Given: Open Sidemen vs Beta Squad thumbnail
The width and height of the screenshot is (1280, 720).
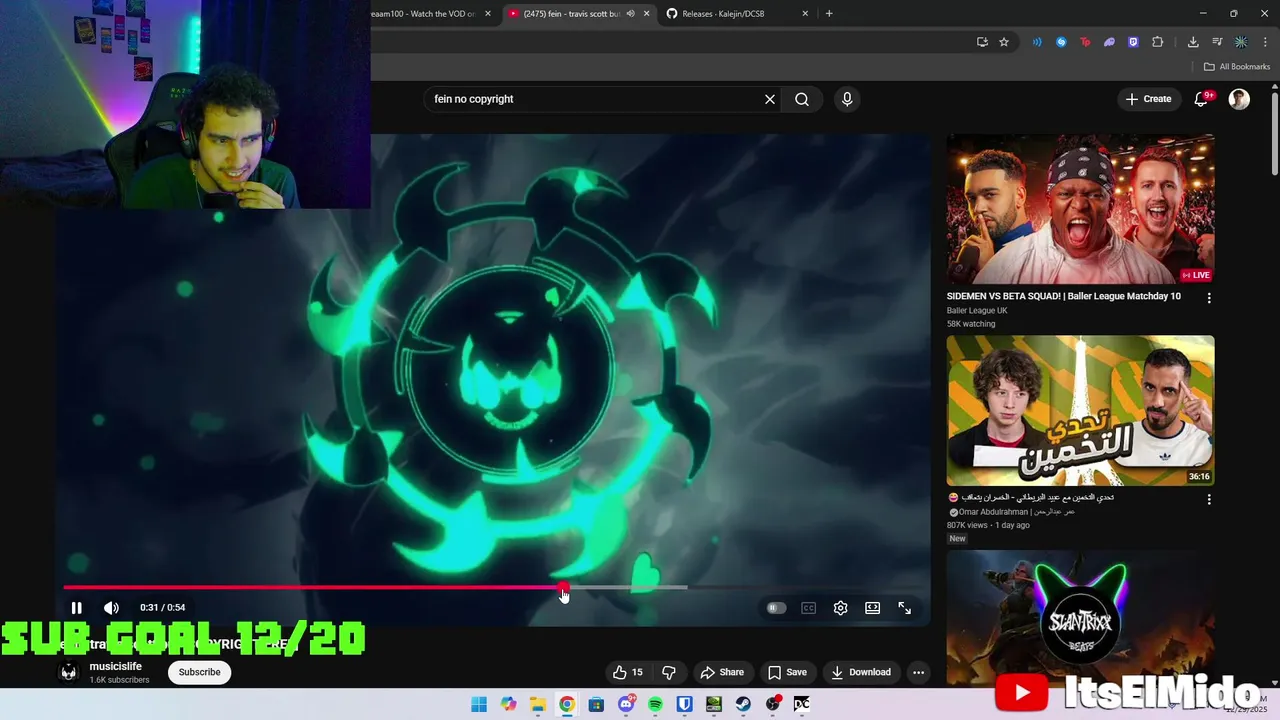Looking at the screenshot, I should 1080,209.
